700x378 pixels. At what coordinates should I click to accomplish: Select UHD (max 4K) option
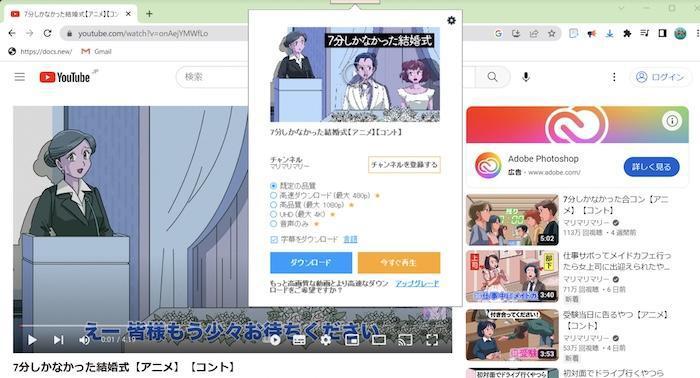pyautogui.click(x=274, y=214)
